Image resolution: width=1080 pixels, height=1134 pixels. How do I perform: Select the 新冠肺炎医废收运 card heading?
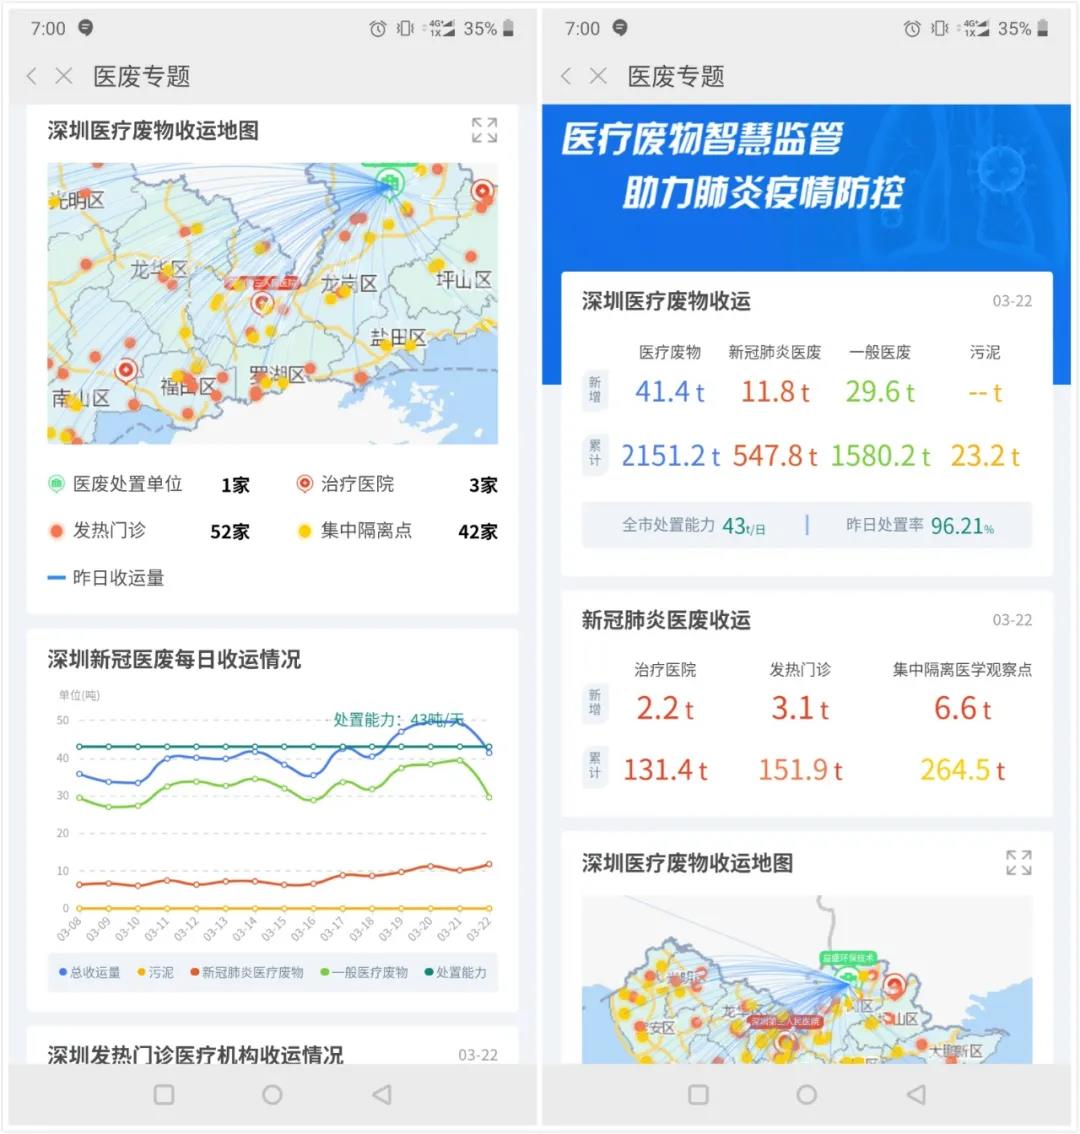click(x=666, y=620)
